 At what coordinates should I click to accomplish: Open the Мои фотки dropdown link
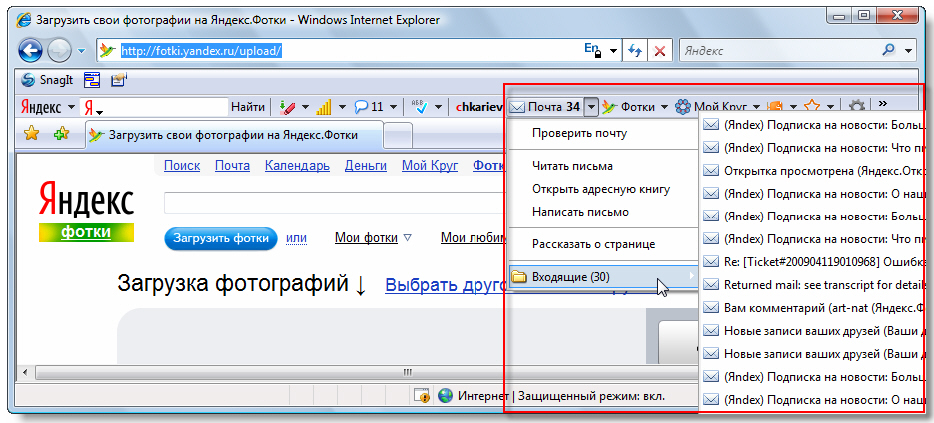373,238
